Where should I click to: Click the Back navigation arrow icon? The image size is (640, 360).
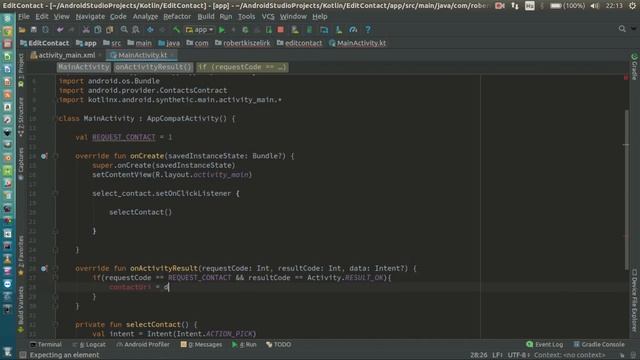pyautogui.click(x=151, y=30)
